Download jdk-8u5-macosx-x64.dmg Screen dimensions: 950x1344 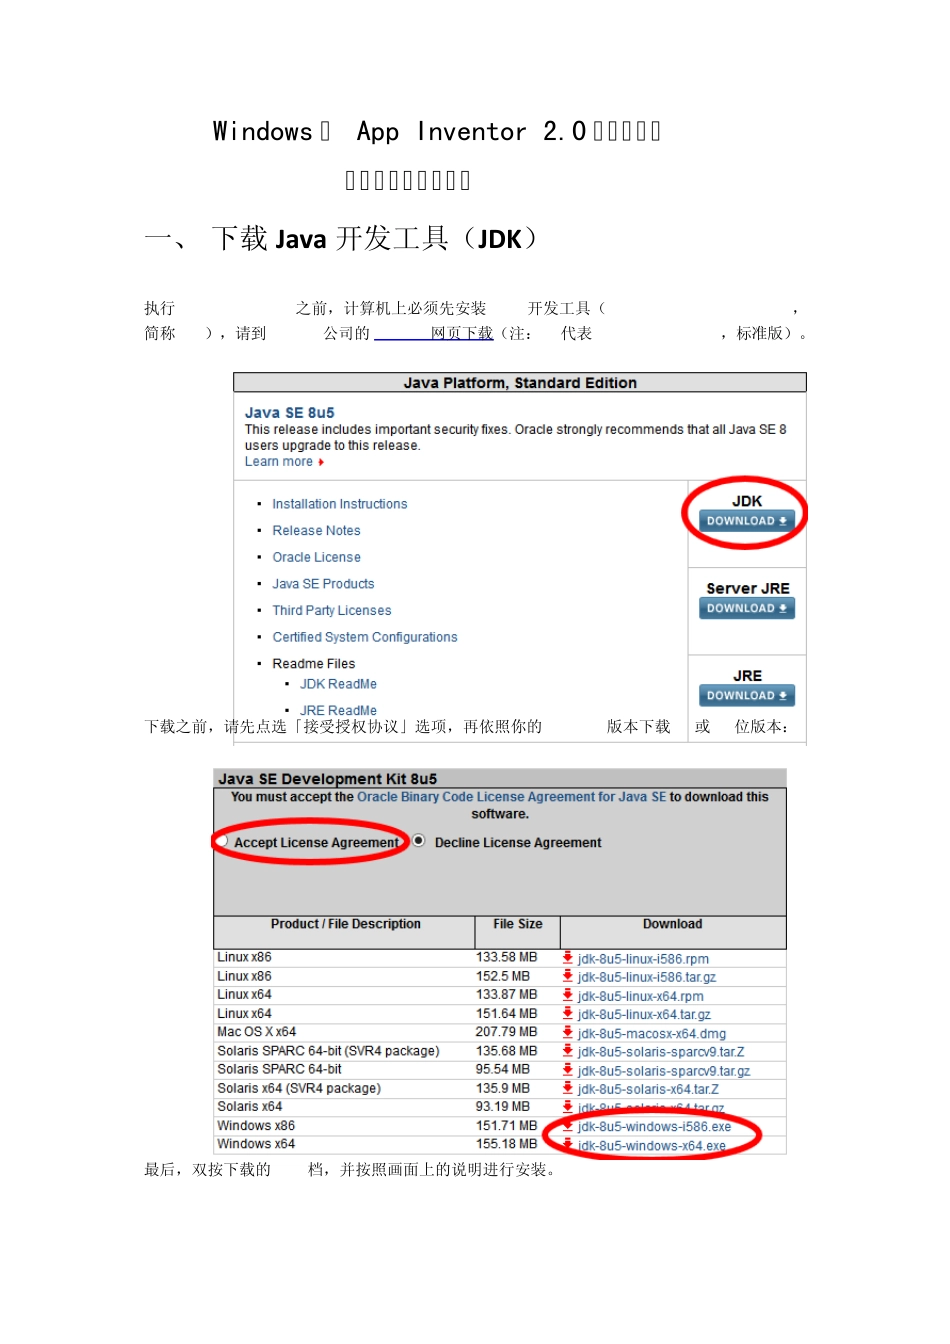click(x=652, y=1034)
